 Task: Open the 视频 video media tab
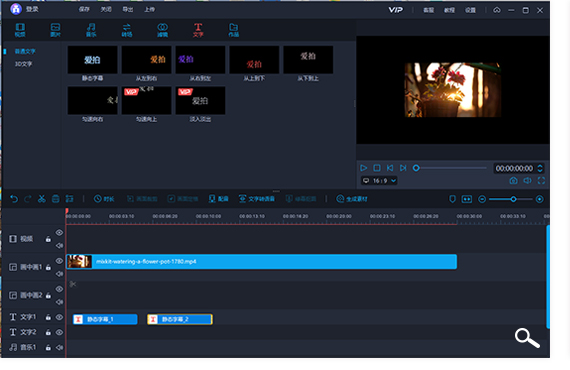(20, 30)
